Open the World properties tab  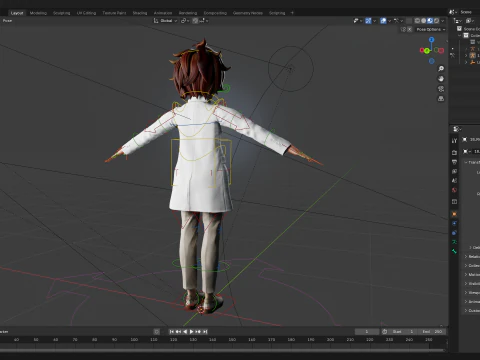tap(454, 190)
